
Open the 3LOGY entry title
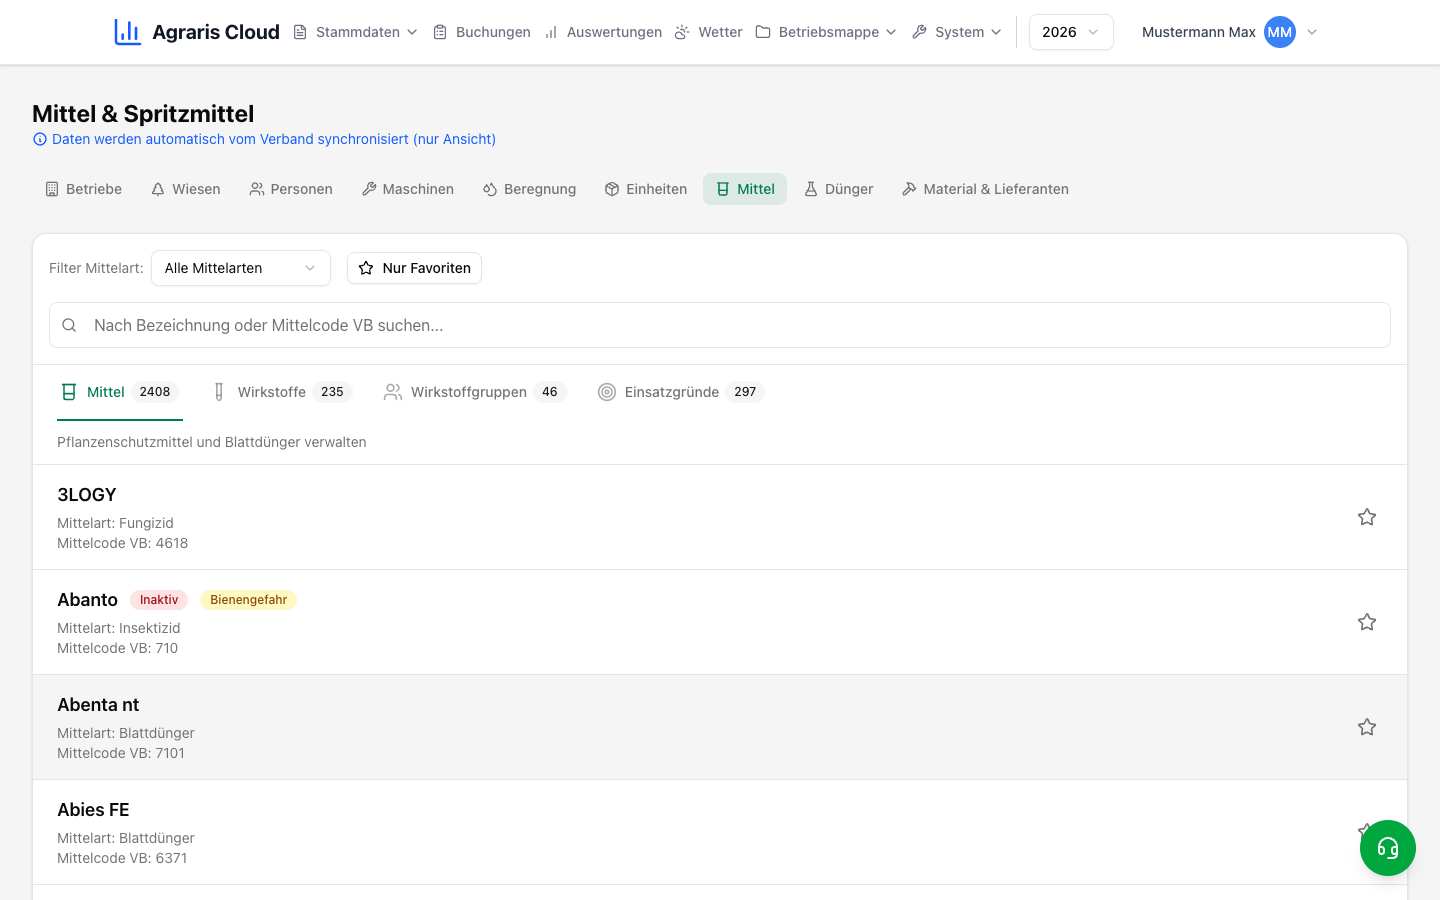pos(87,495)
